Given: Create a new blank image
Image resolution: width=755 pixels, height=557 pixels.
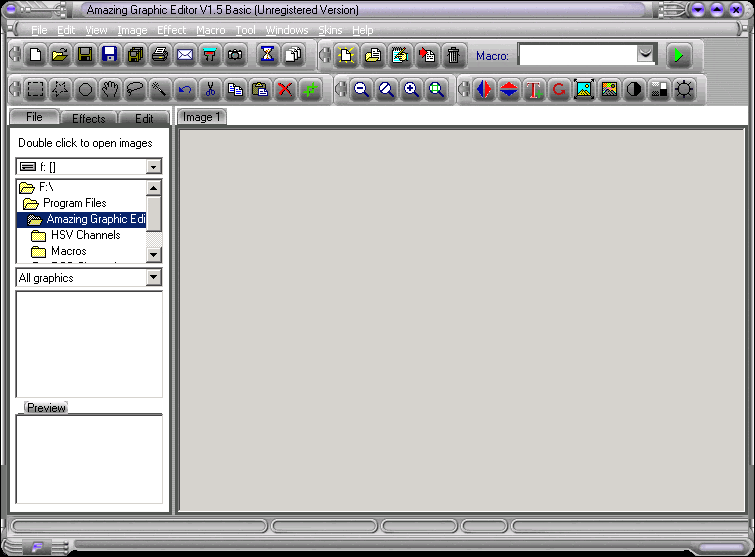Looking at the screenshot, I should (35, 55).
